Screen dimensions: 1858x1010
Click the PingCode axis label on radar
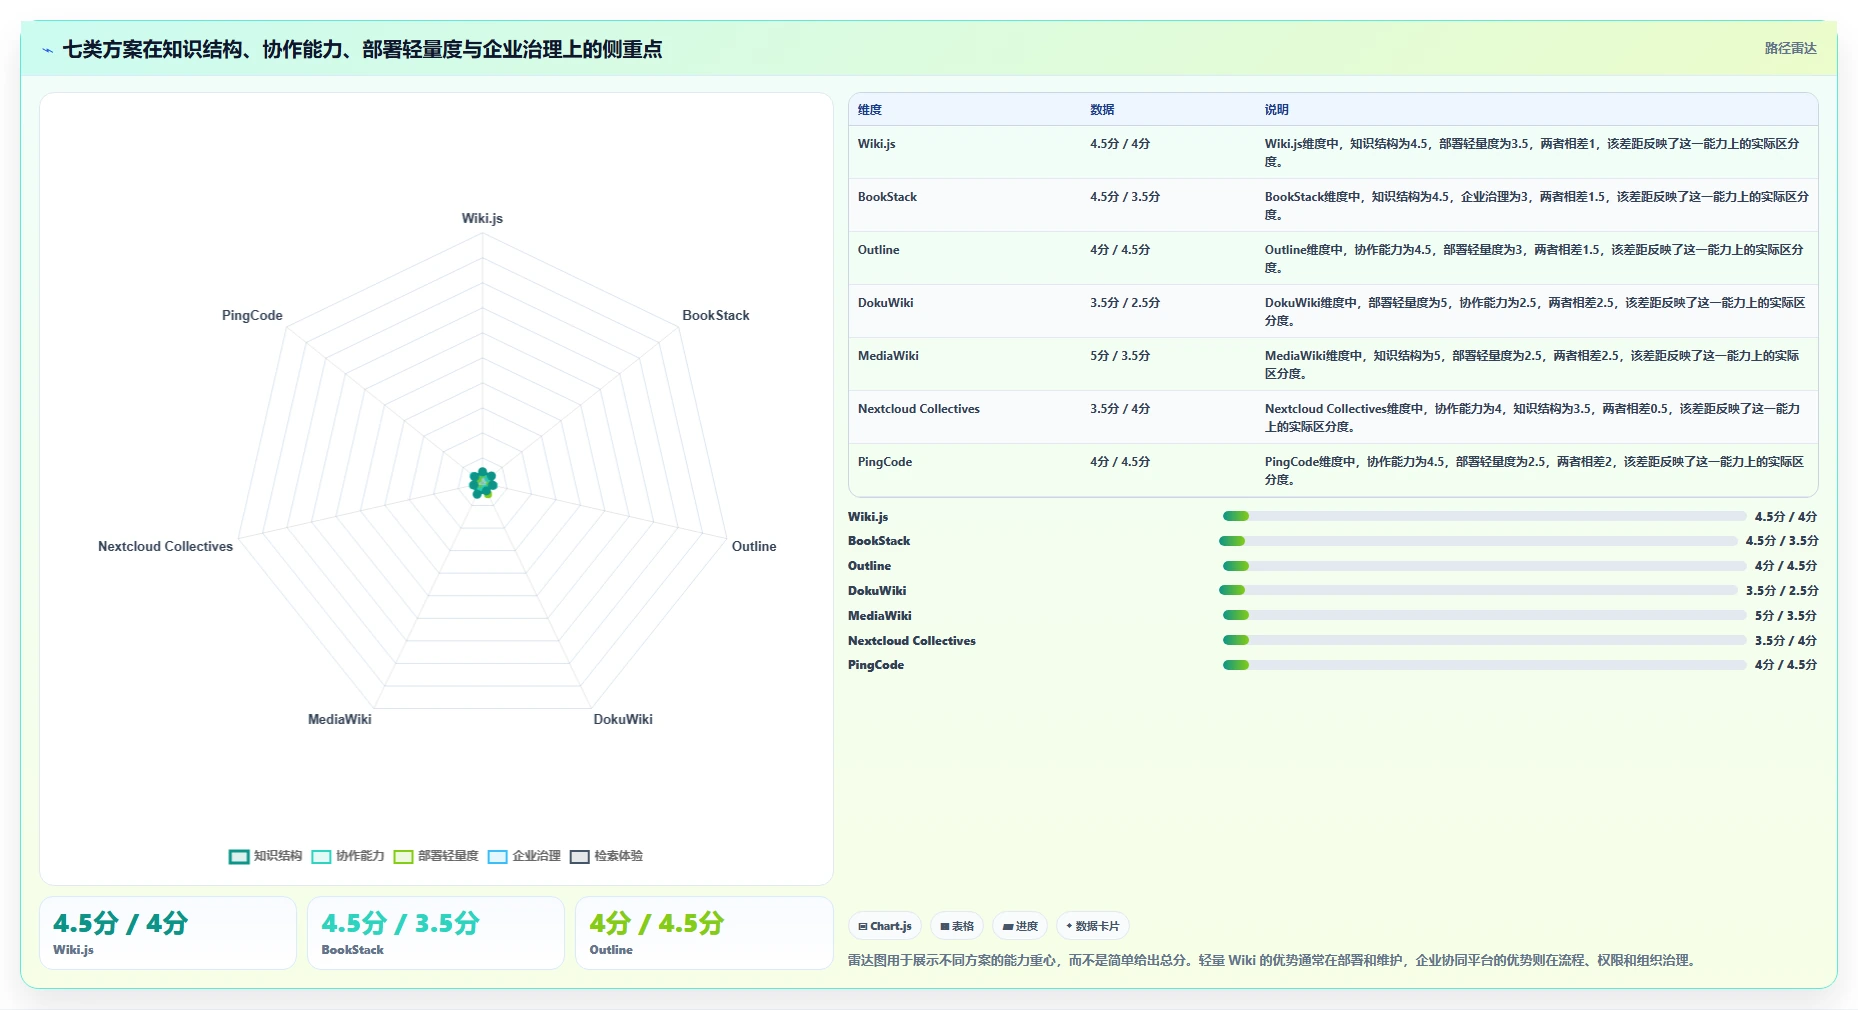(252, 315)
